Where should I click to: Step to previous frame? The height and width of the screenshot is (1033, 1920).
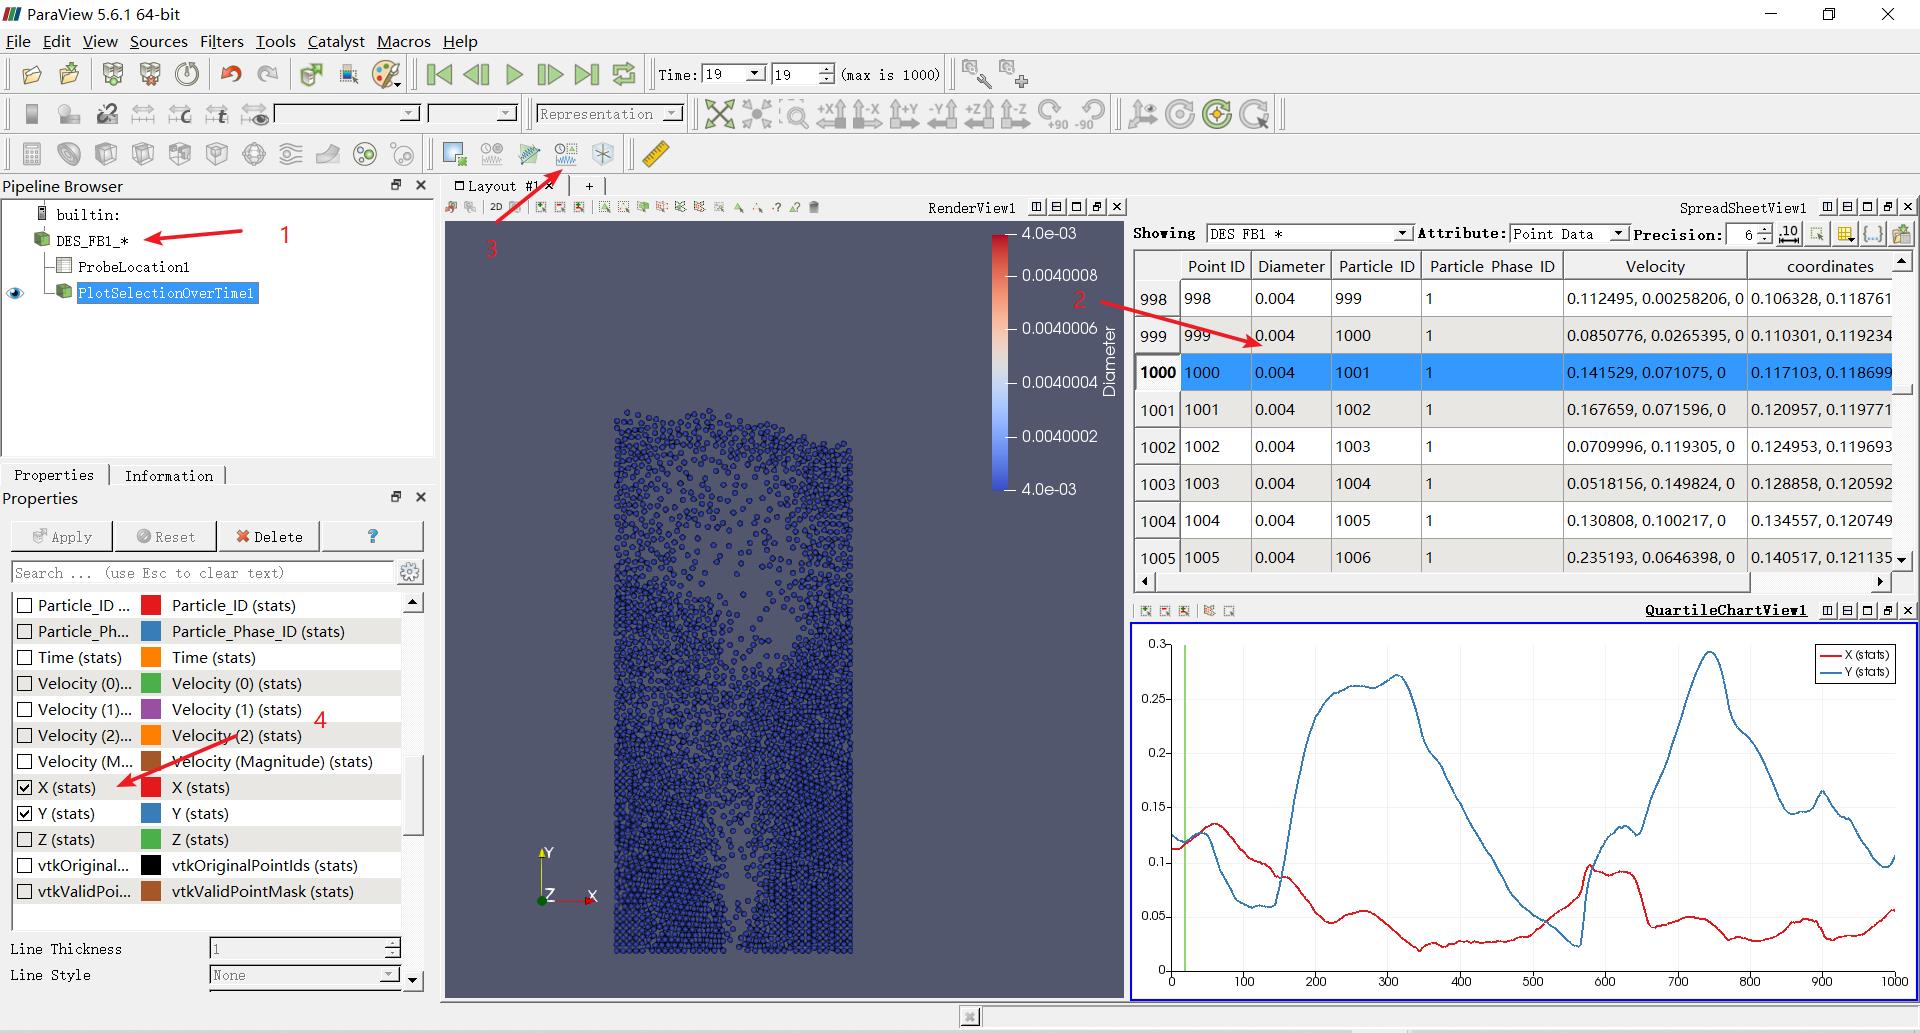point(476,74)
